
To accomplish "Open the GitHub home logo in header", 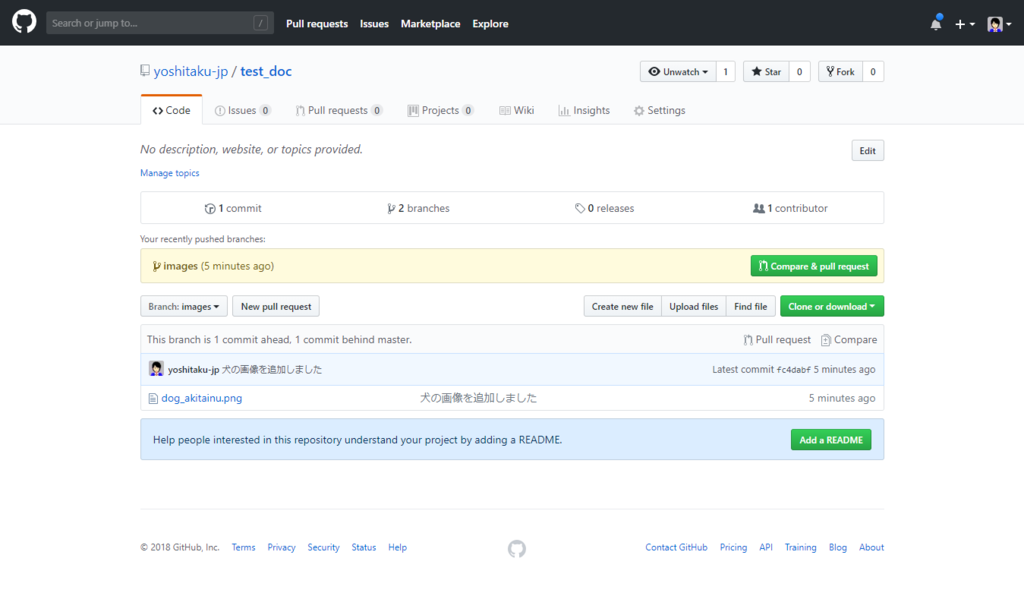I will [x=24, y=22].
